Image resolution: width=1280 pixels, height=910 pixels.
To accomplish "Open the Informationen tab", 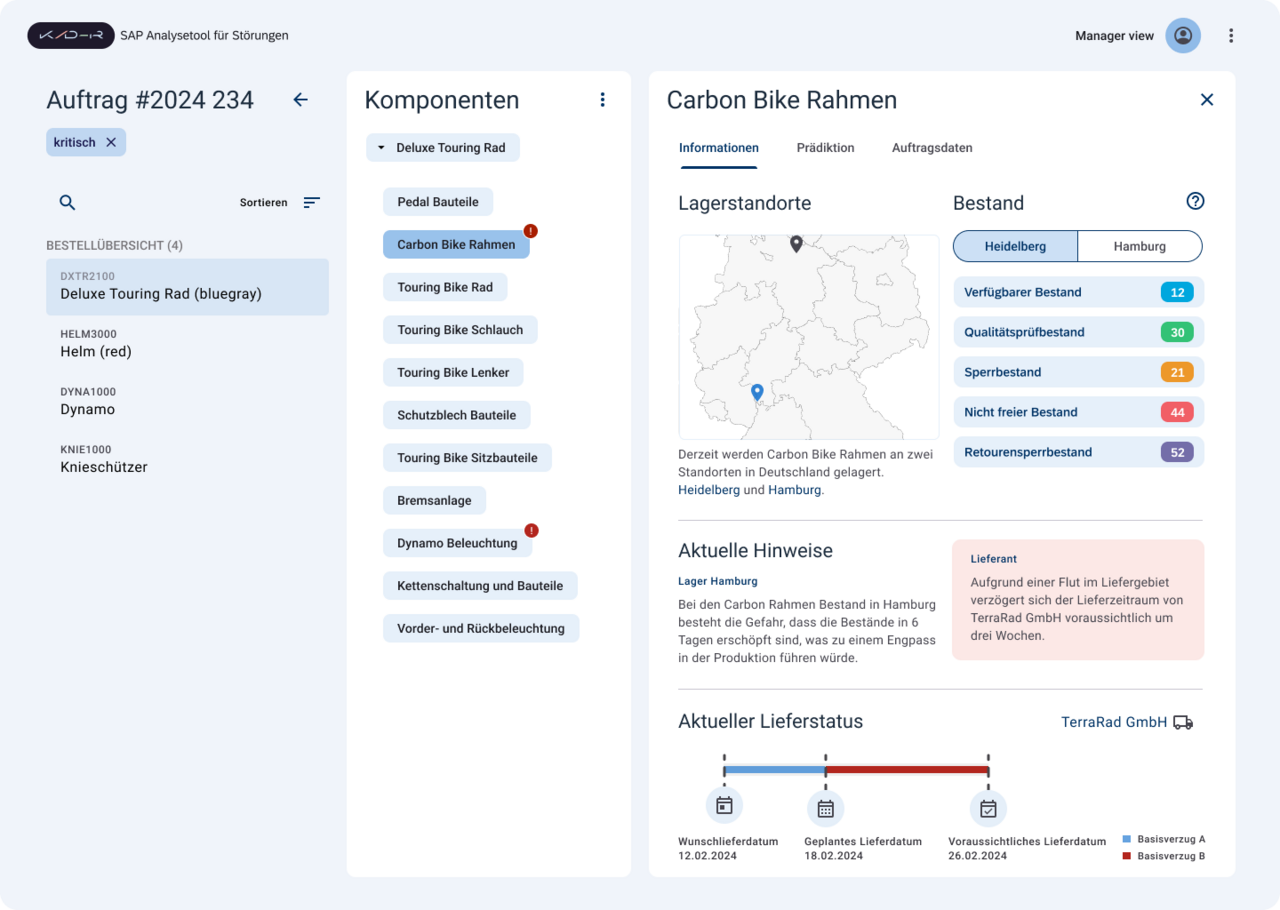I will (719, 148).
